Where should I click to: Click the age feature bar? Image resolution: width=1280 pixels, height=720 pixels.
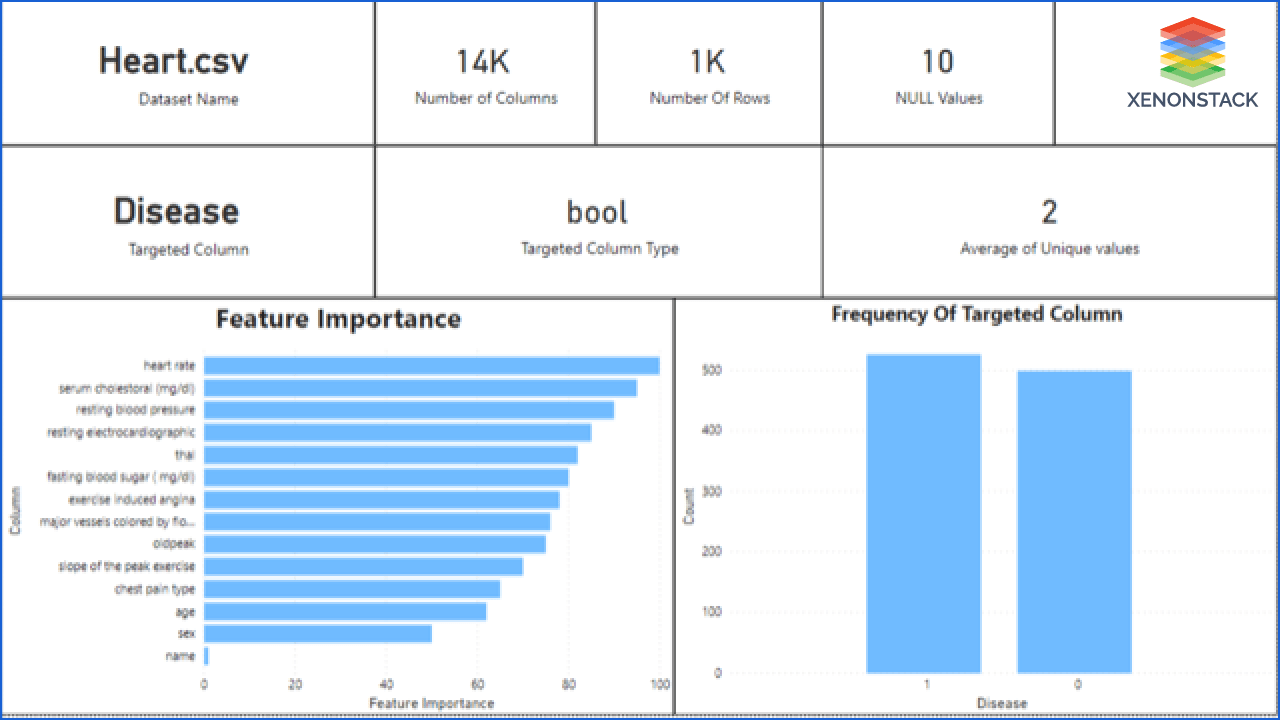[345, 611]
